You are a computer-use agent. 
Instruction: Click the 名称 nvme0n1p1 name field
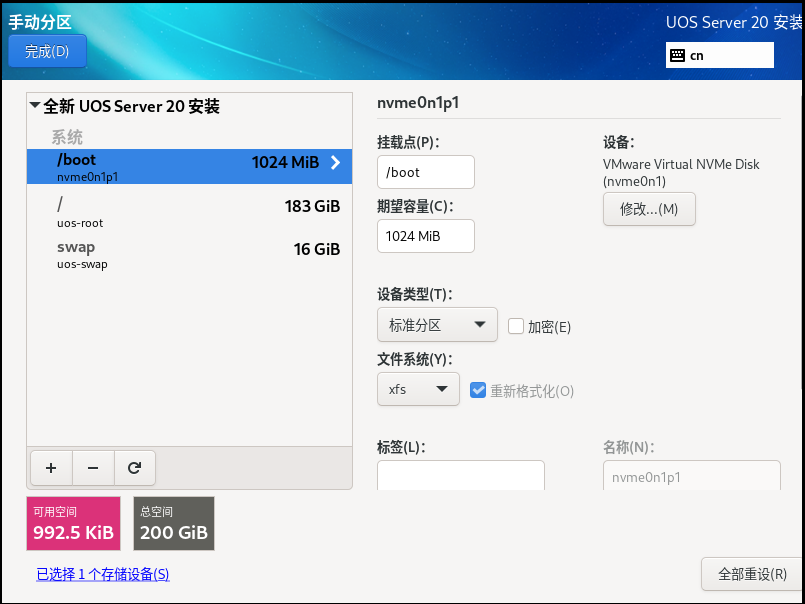tap(692, 476)
